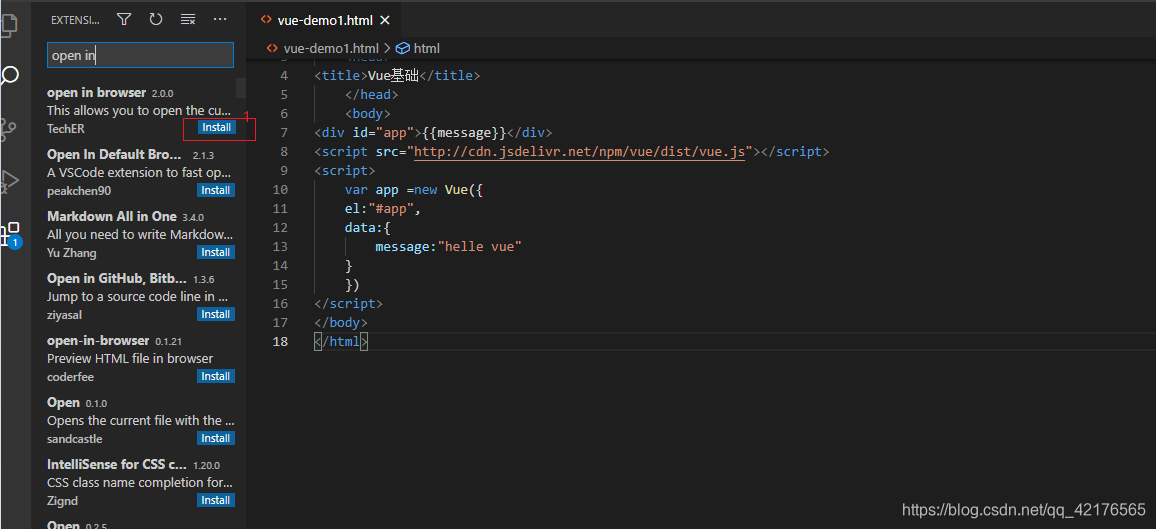
Task: Click the publisher name TechER
Action: (x=66, y=129)
